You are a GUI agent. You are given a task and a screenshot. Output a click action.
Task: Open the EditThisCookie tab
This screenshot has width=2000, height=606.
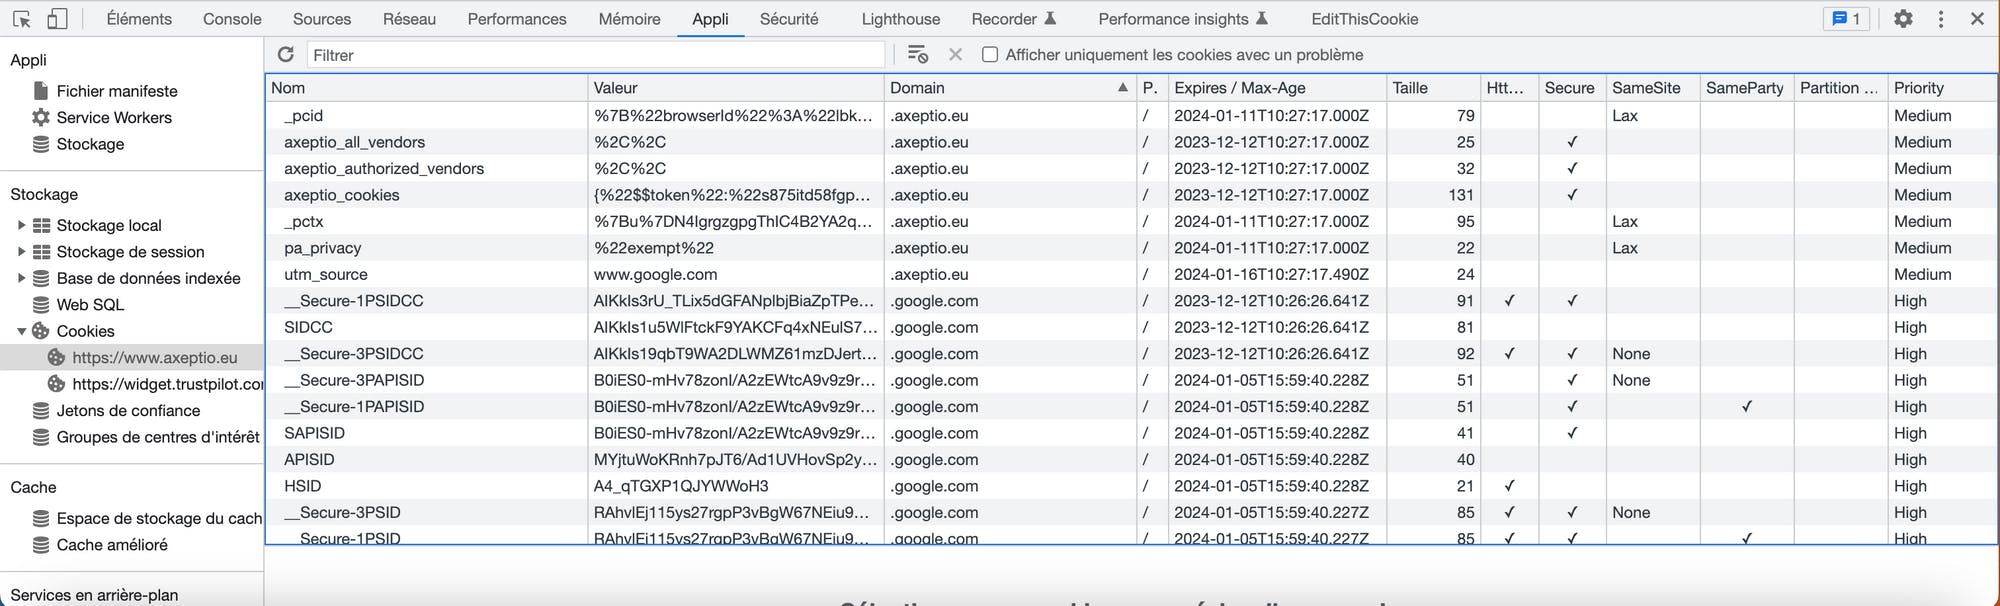click(1365, 19)
